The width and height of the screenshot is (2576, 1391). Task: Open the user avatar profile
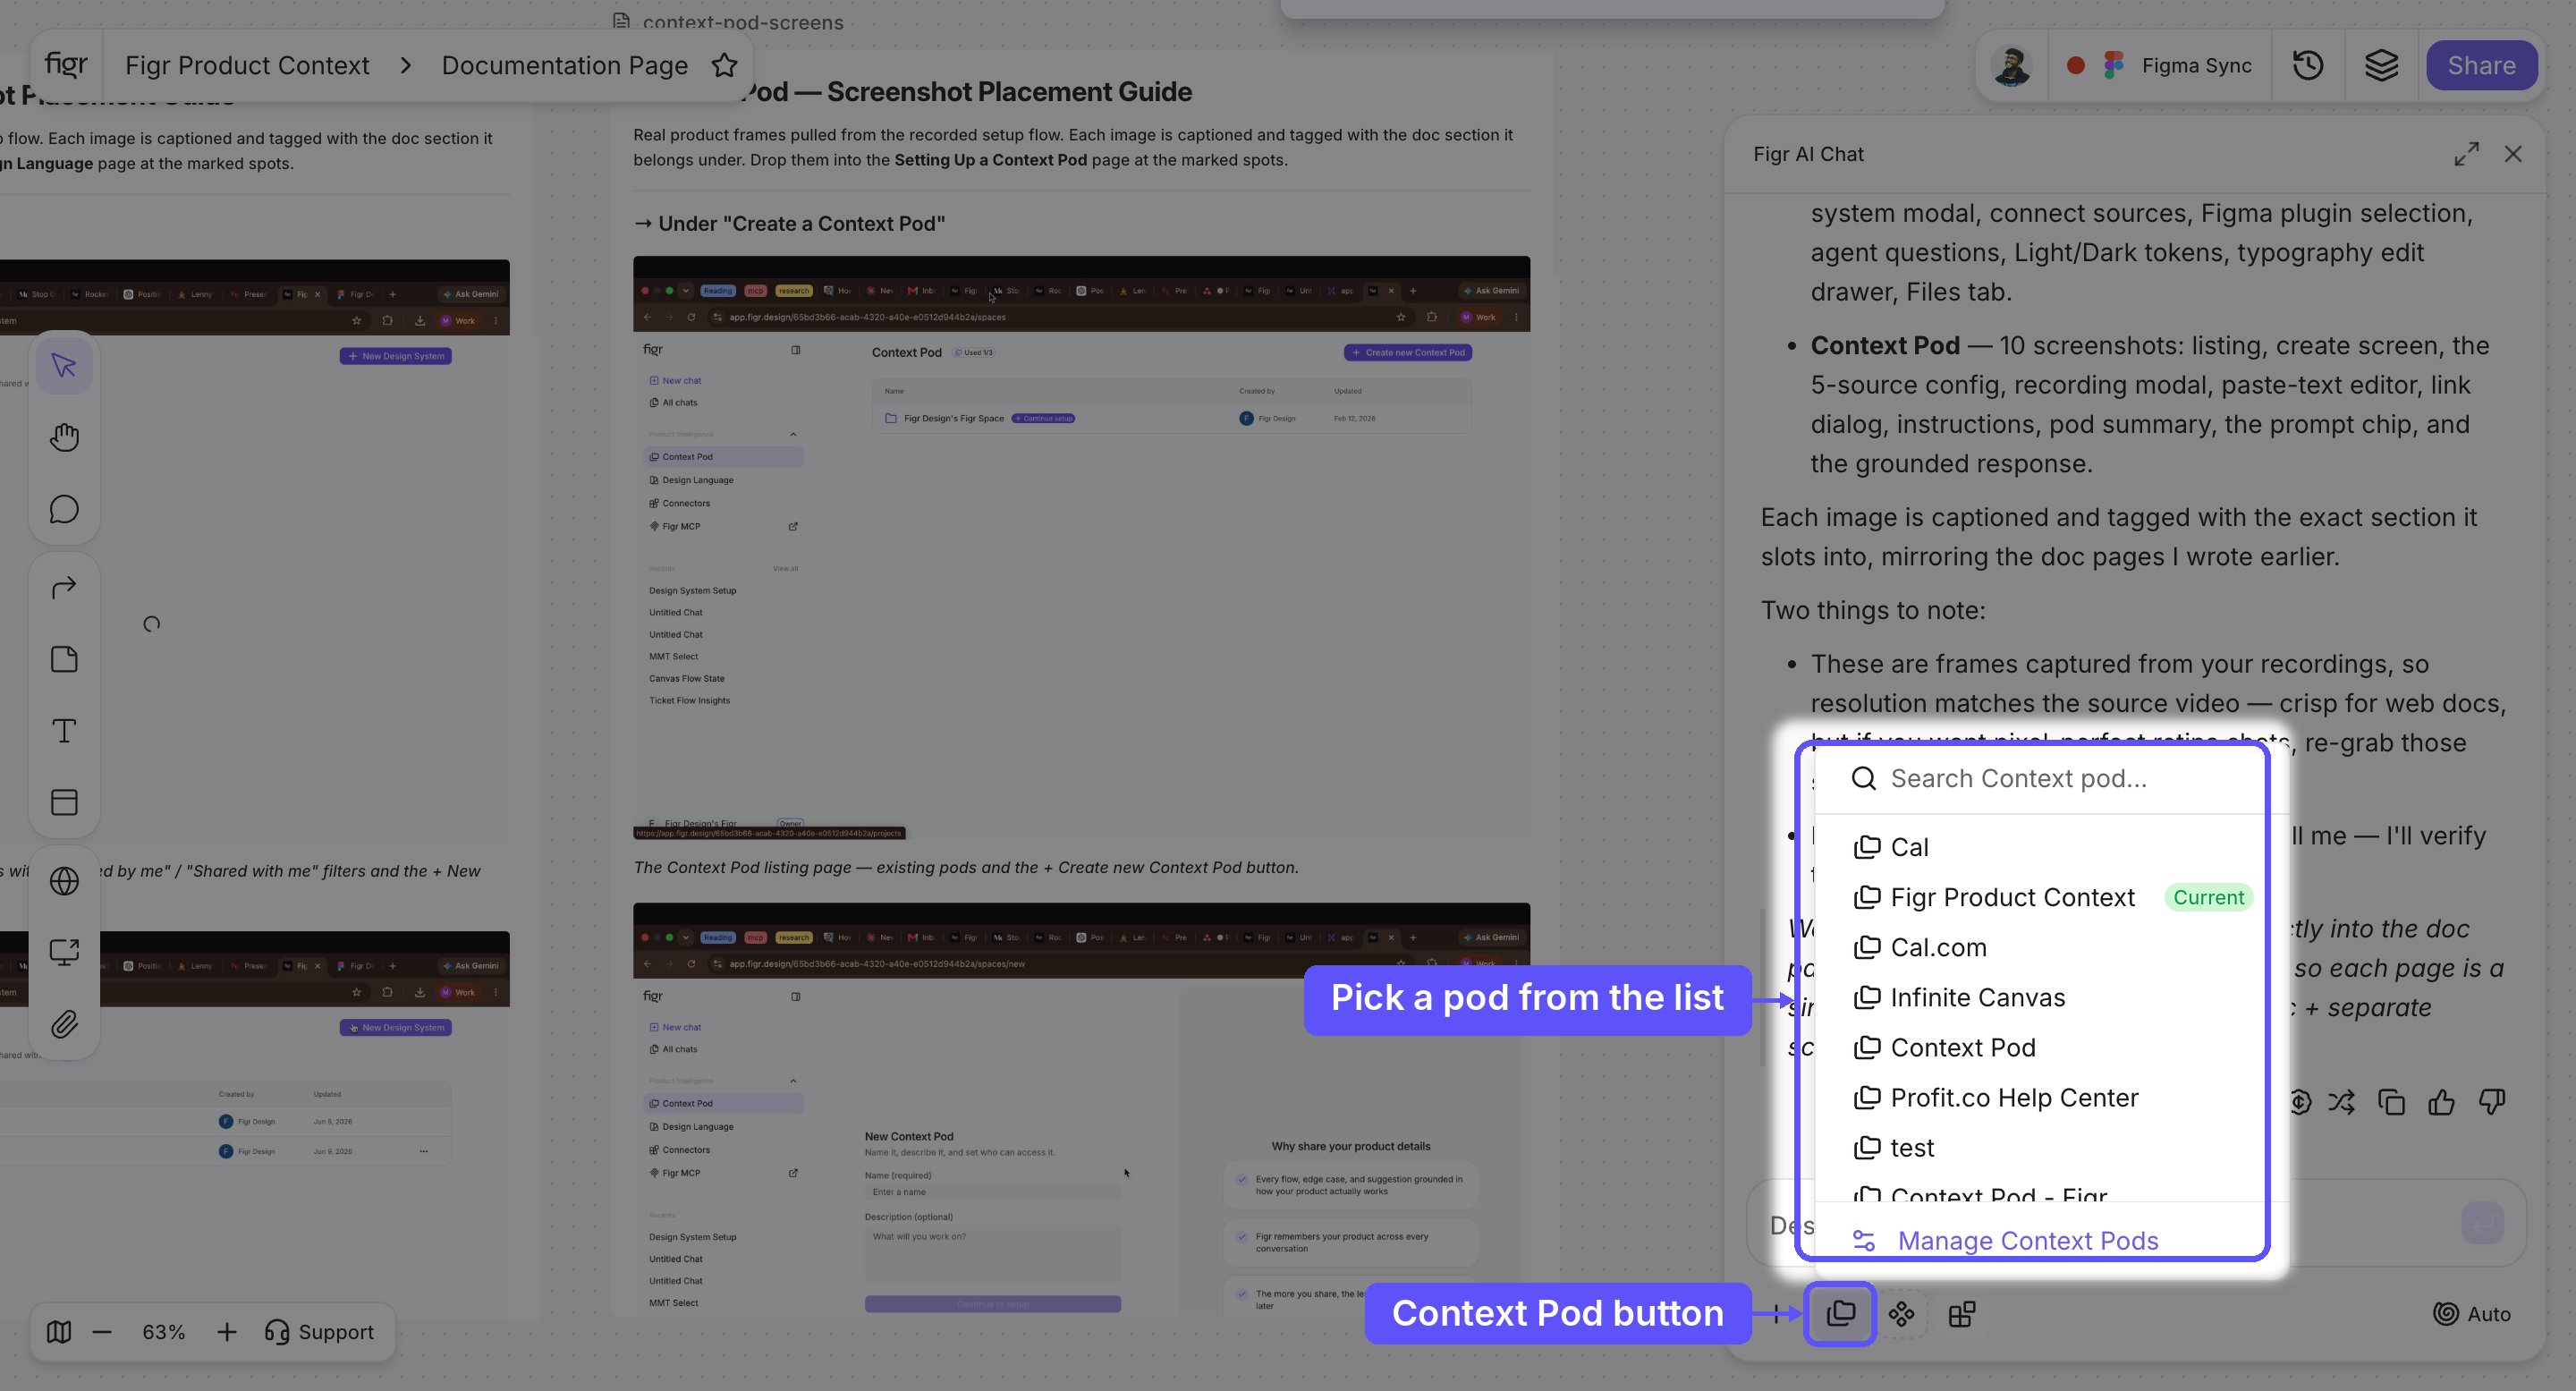tap(2011, 65)
